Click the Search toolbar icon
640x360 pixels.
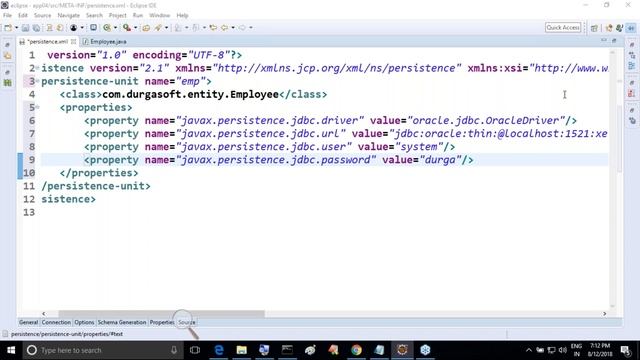158,28
